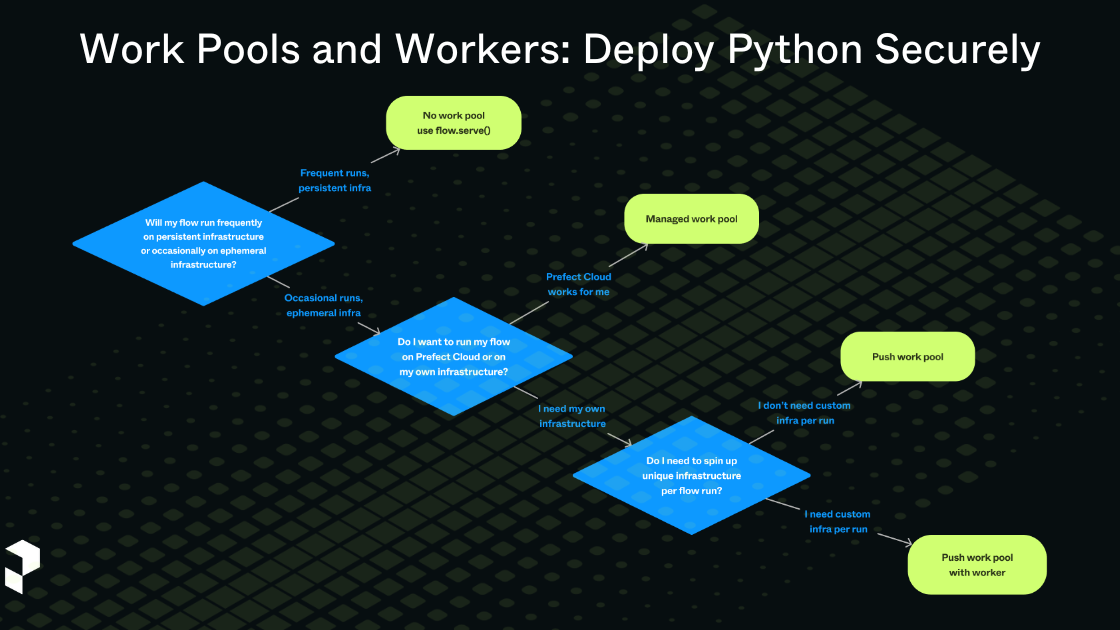Click the Prefect Cloud decision diamond

click(455, 356)
